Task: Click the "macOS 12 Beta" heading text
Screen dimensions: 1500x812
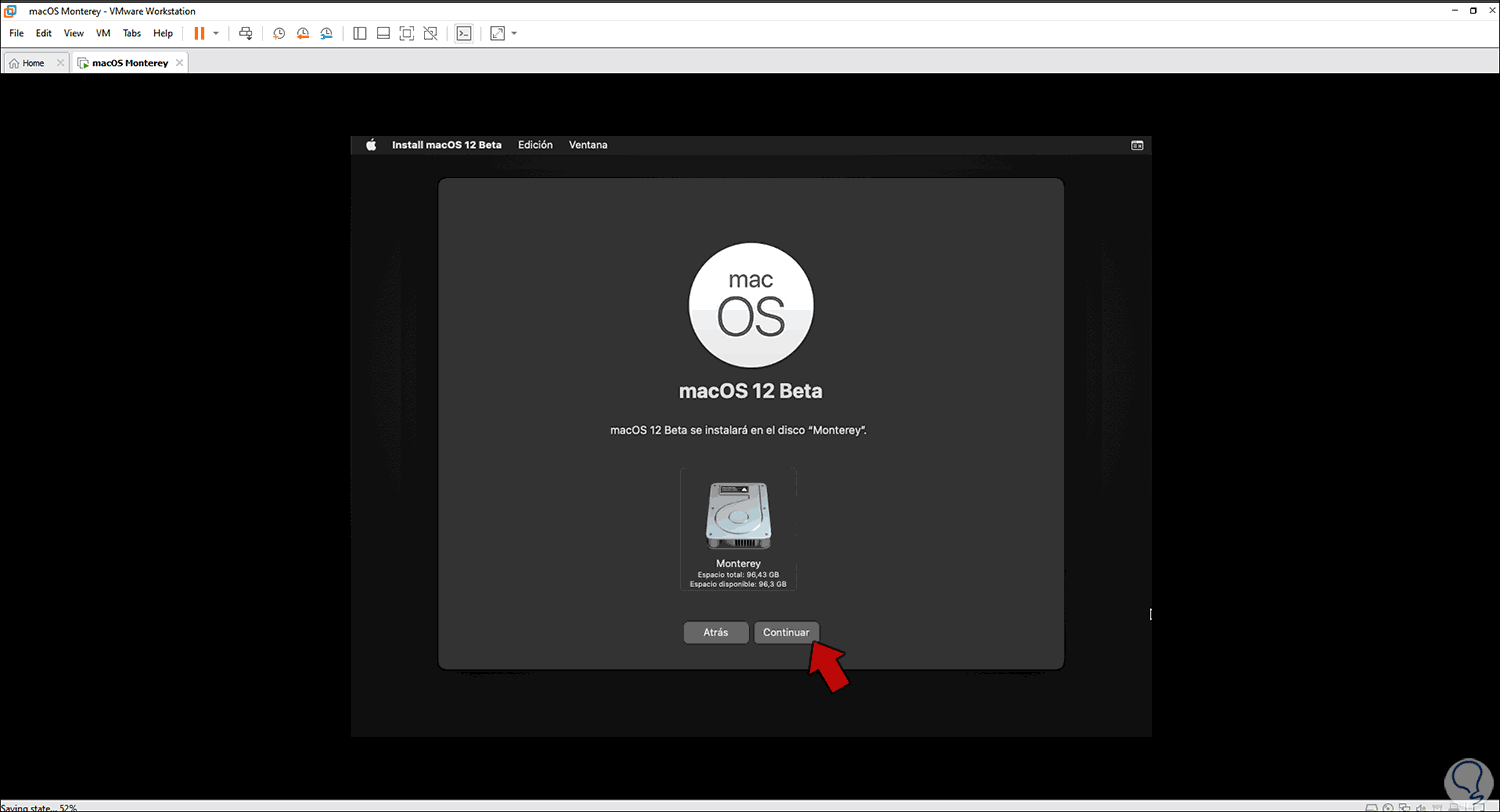Action: point(750,391)
